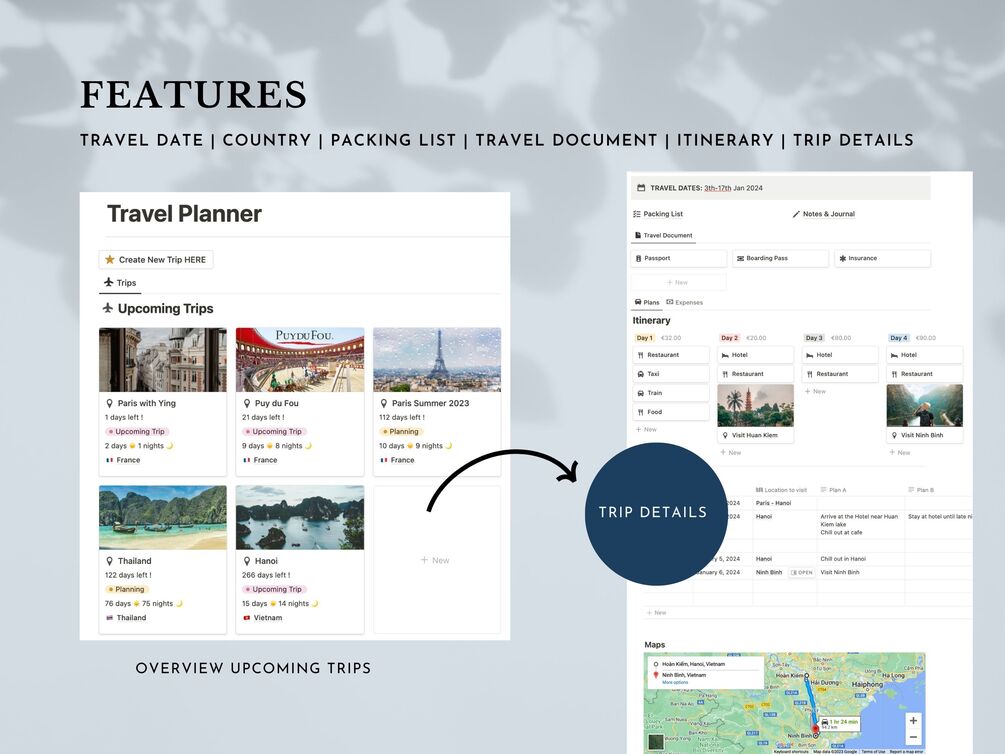Viewport: 1005px width, 754px height.
Task: Open Day 2 Hotel item
Action: (x=756, y=355)
